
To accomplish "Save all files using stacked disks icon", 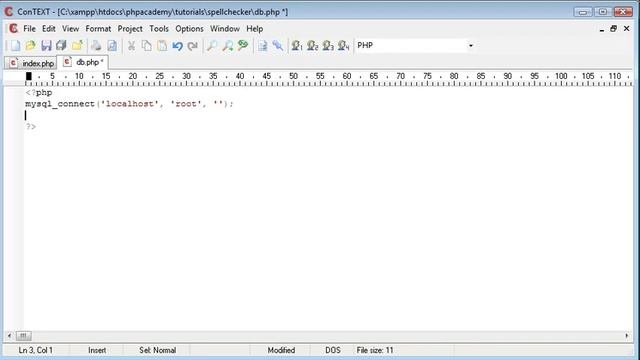I will pyautogui.click(x=62, y=45).
